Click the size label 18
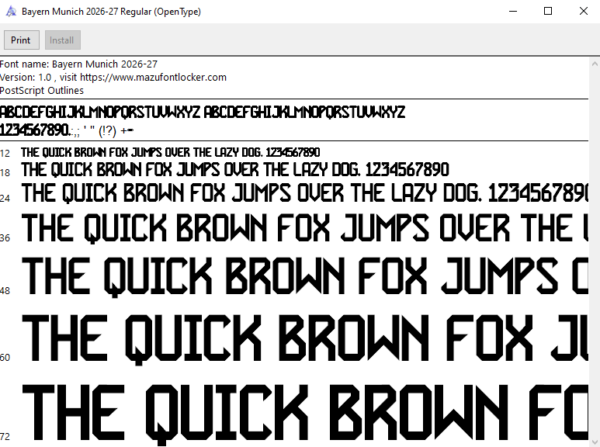 click(x=5, y=173)
